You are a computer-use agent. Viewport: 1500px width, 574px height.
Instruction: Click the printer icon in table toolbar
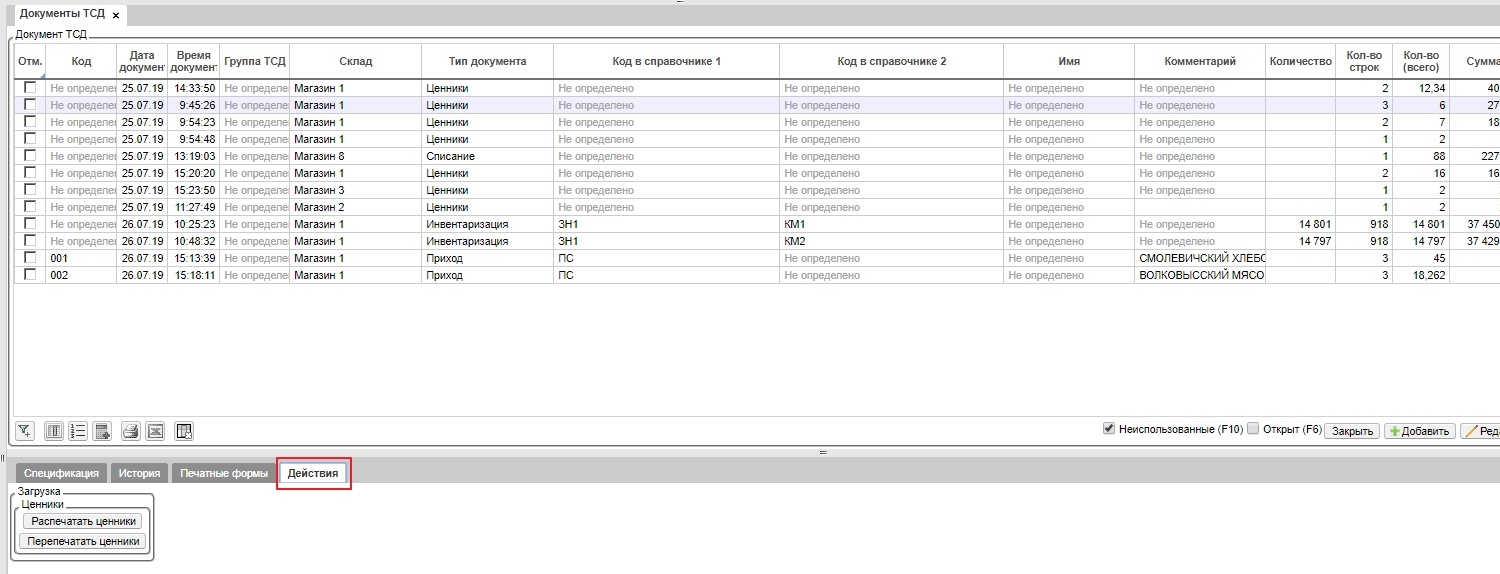pos(130,431)
